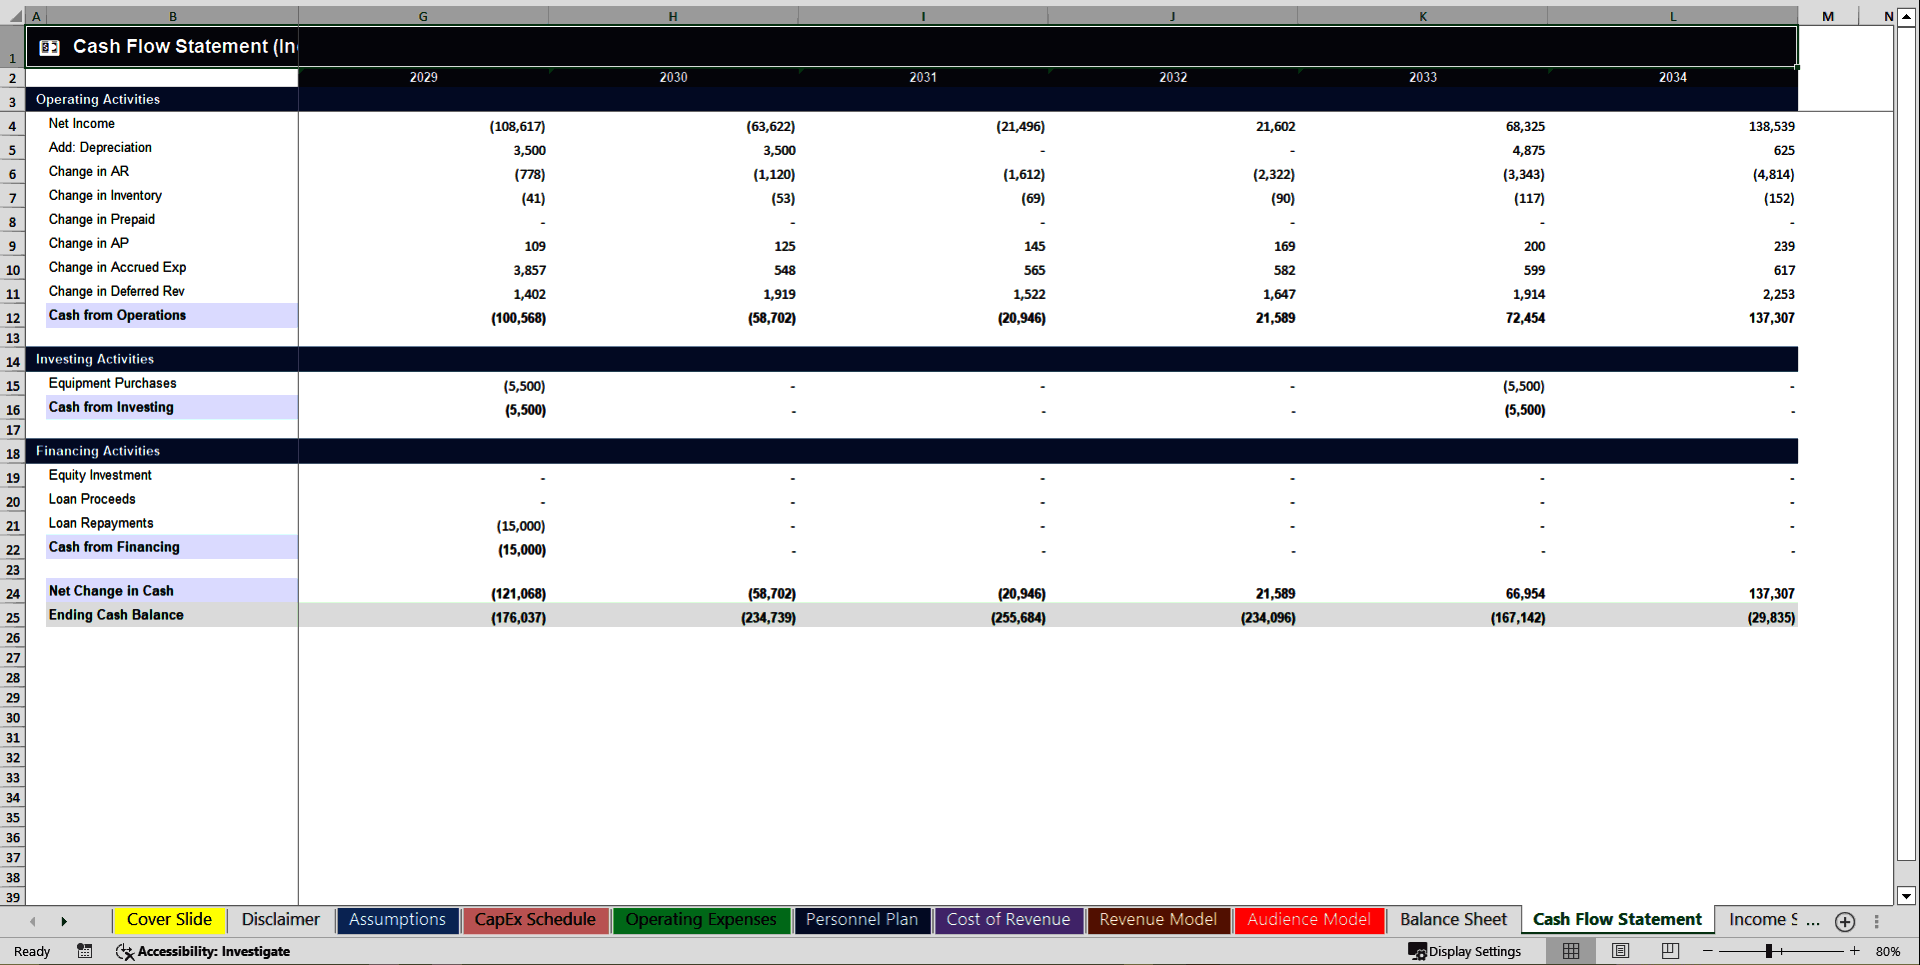Click the next sheet navigation arrow

(x=65, y=921)
